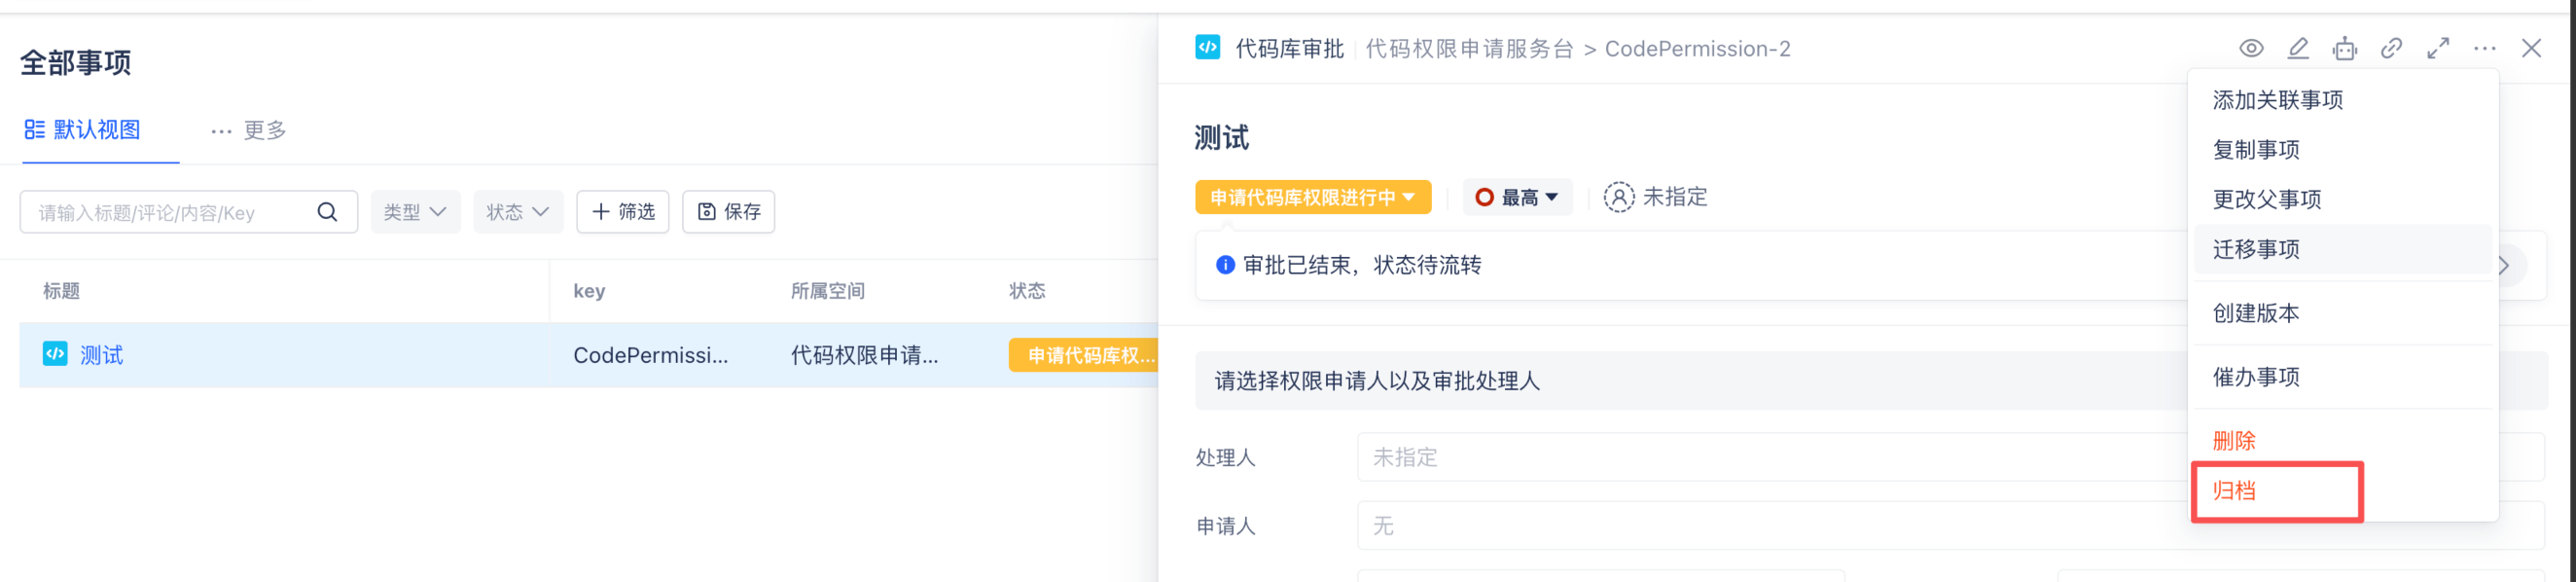Copy link using the chain icon
Image resolution: width=2576 pixels, height=582 pixels.
pos(2391,48)
